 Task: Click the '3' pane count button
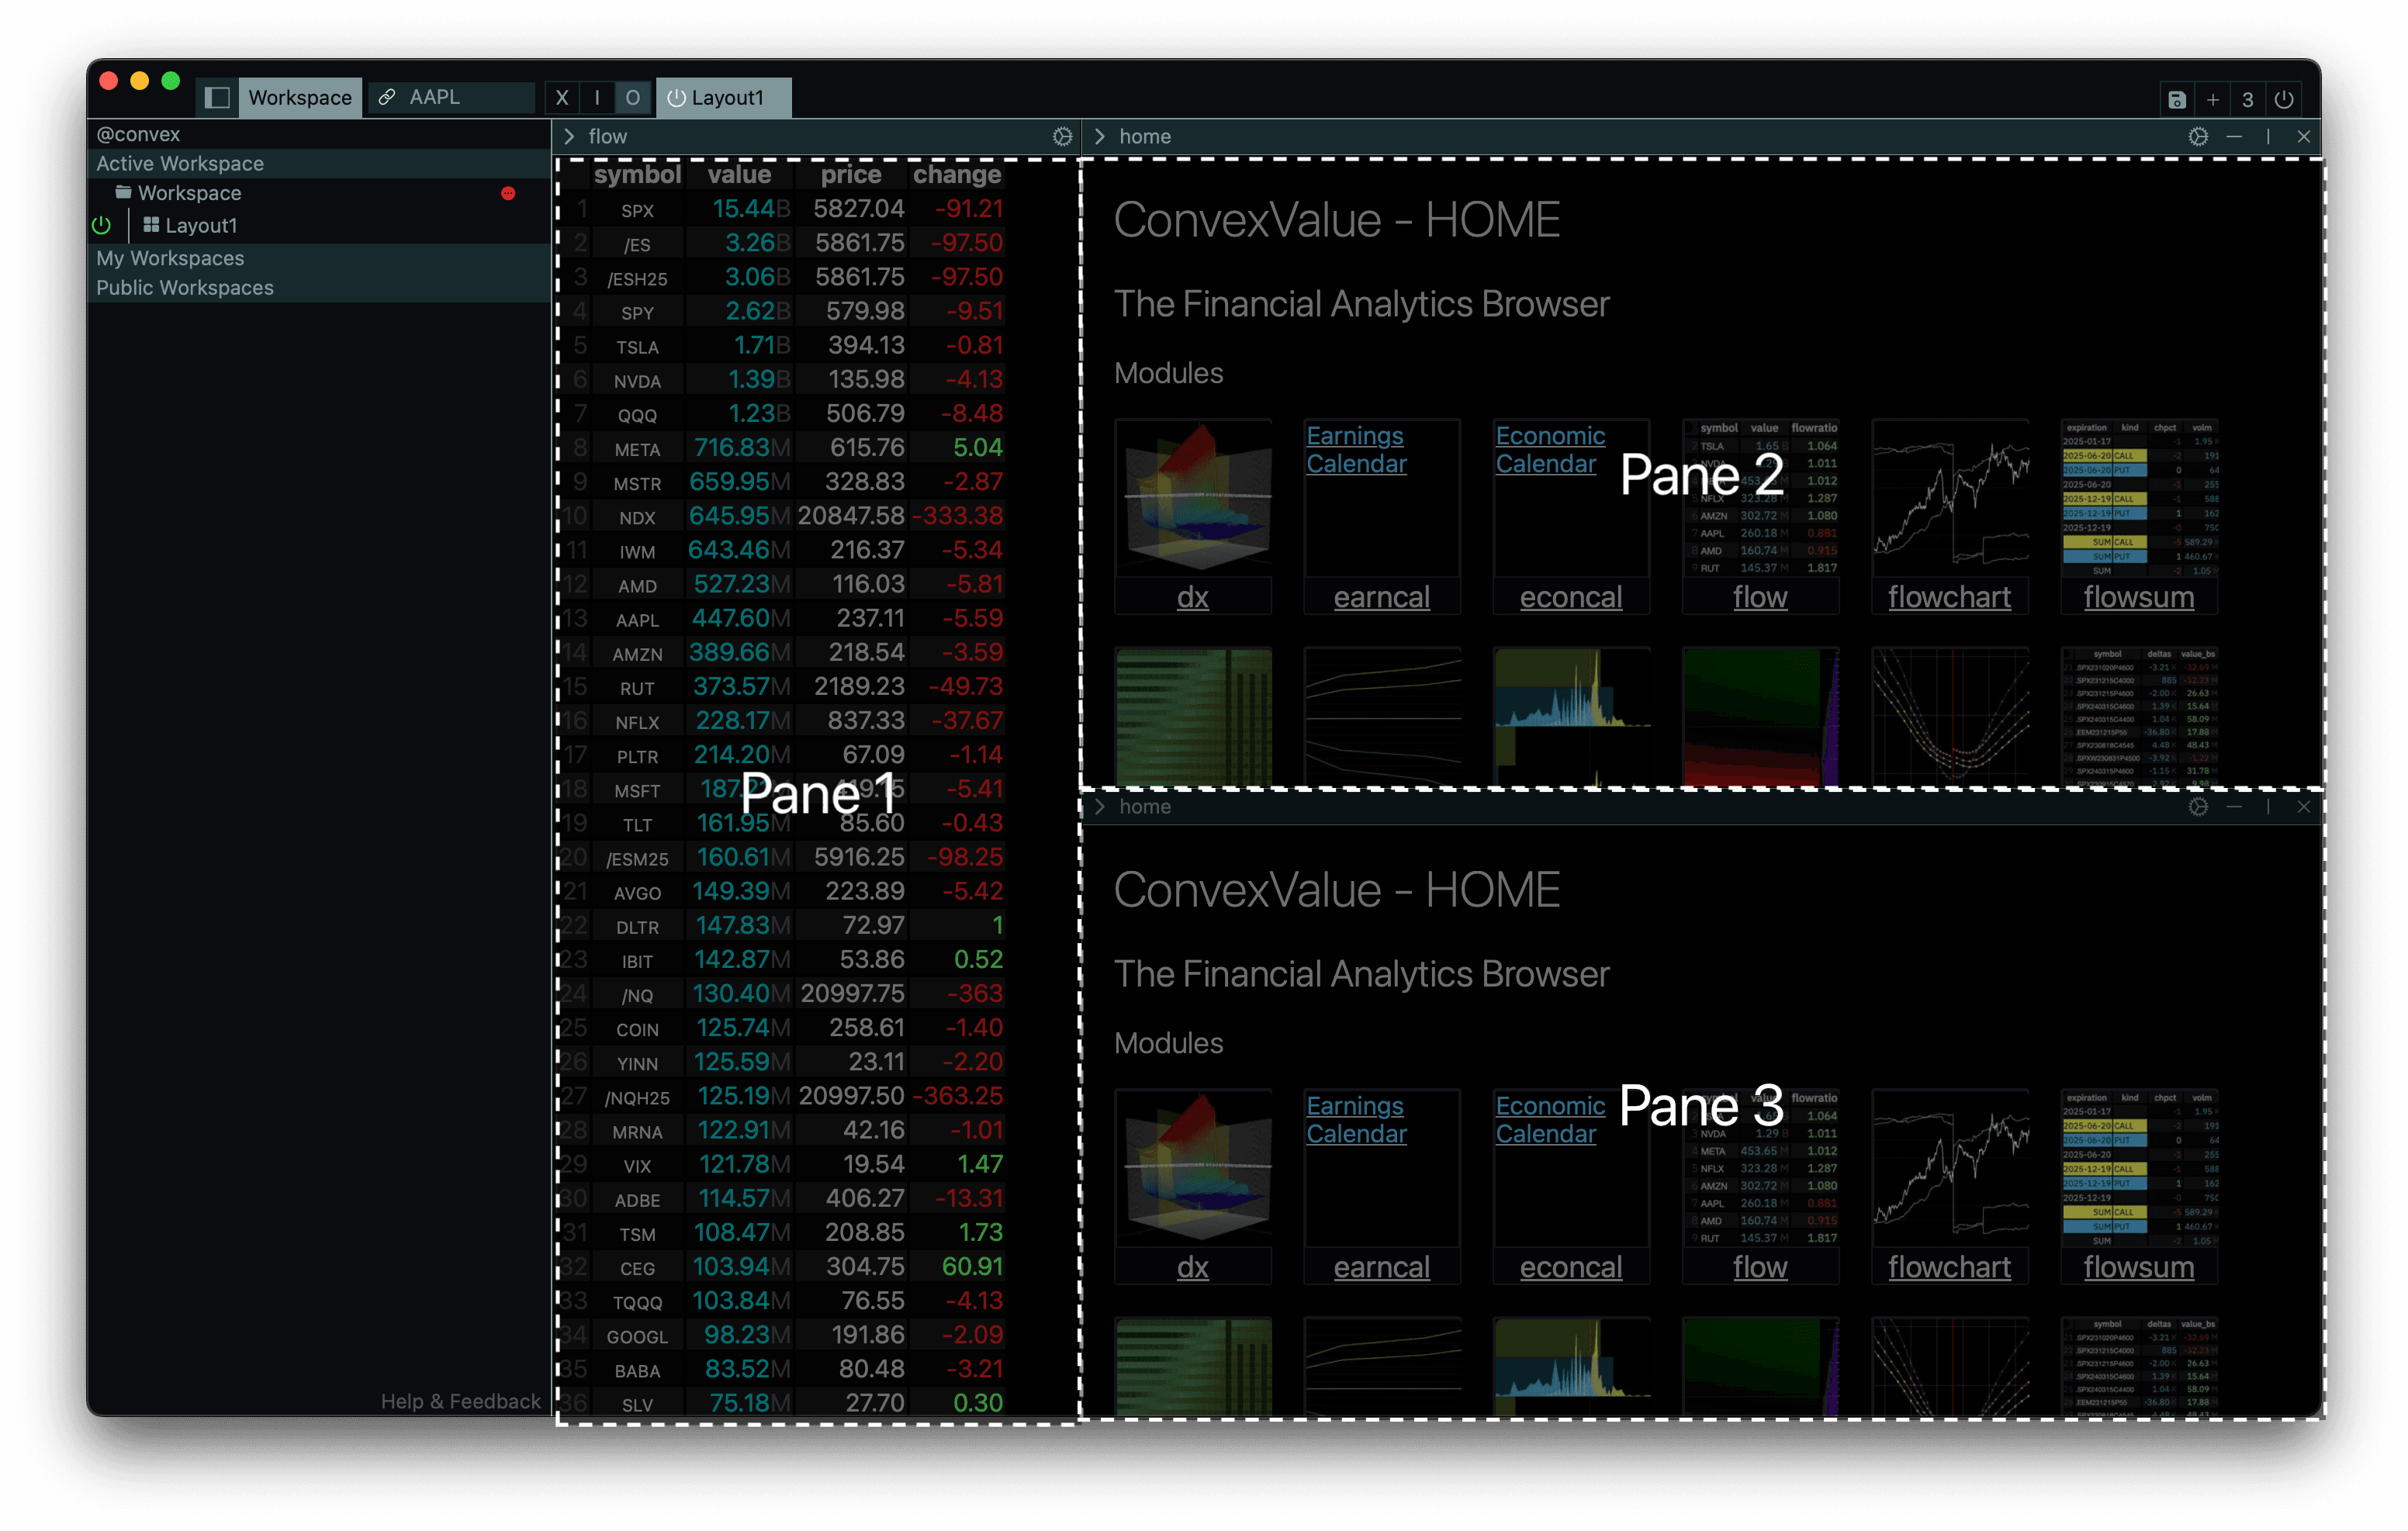click(x=2248, y=99)
